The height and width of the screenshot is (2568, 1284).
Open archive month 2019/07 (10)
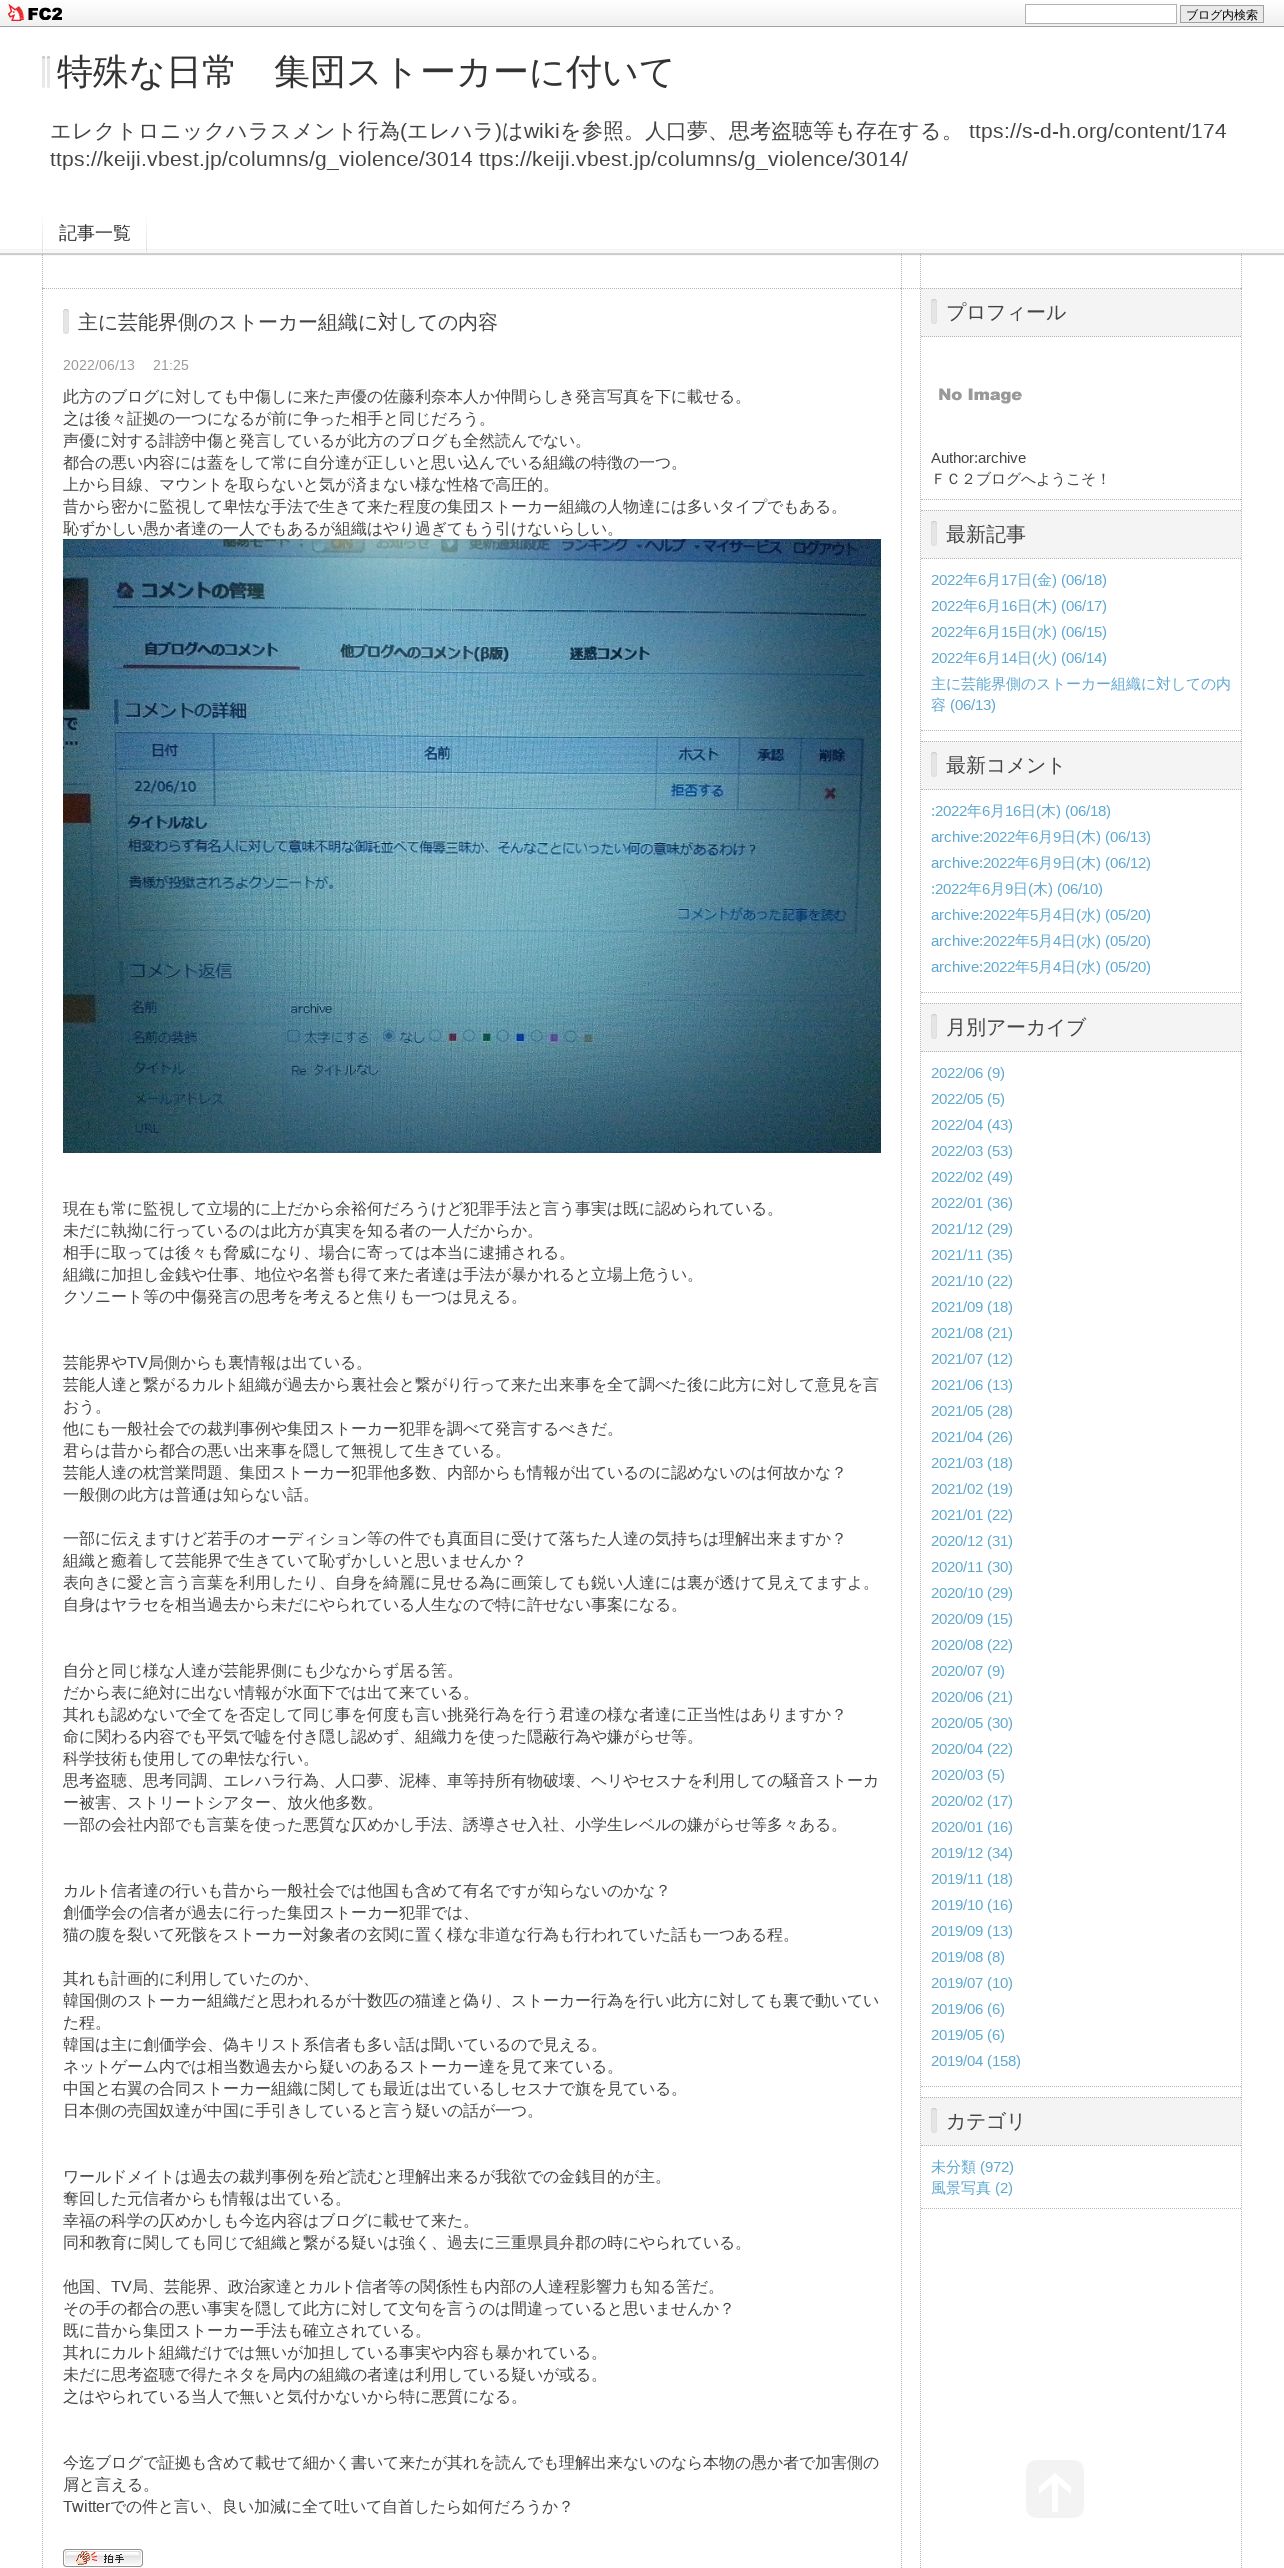tap(971, 1983)
